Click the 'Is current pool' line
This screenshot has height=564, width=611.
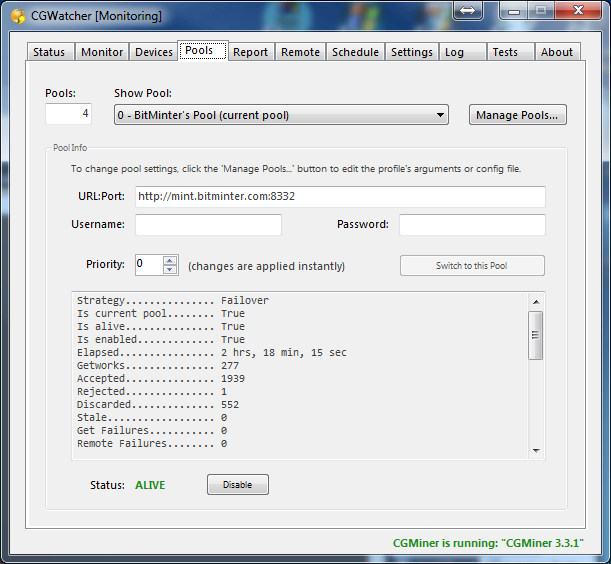[161, 313]
